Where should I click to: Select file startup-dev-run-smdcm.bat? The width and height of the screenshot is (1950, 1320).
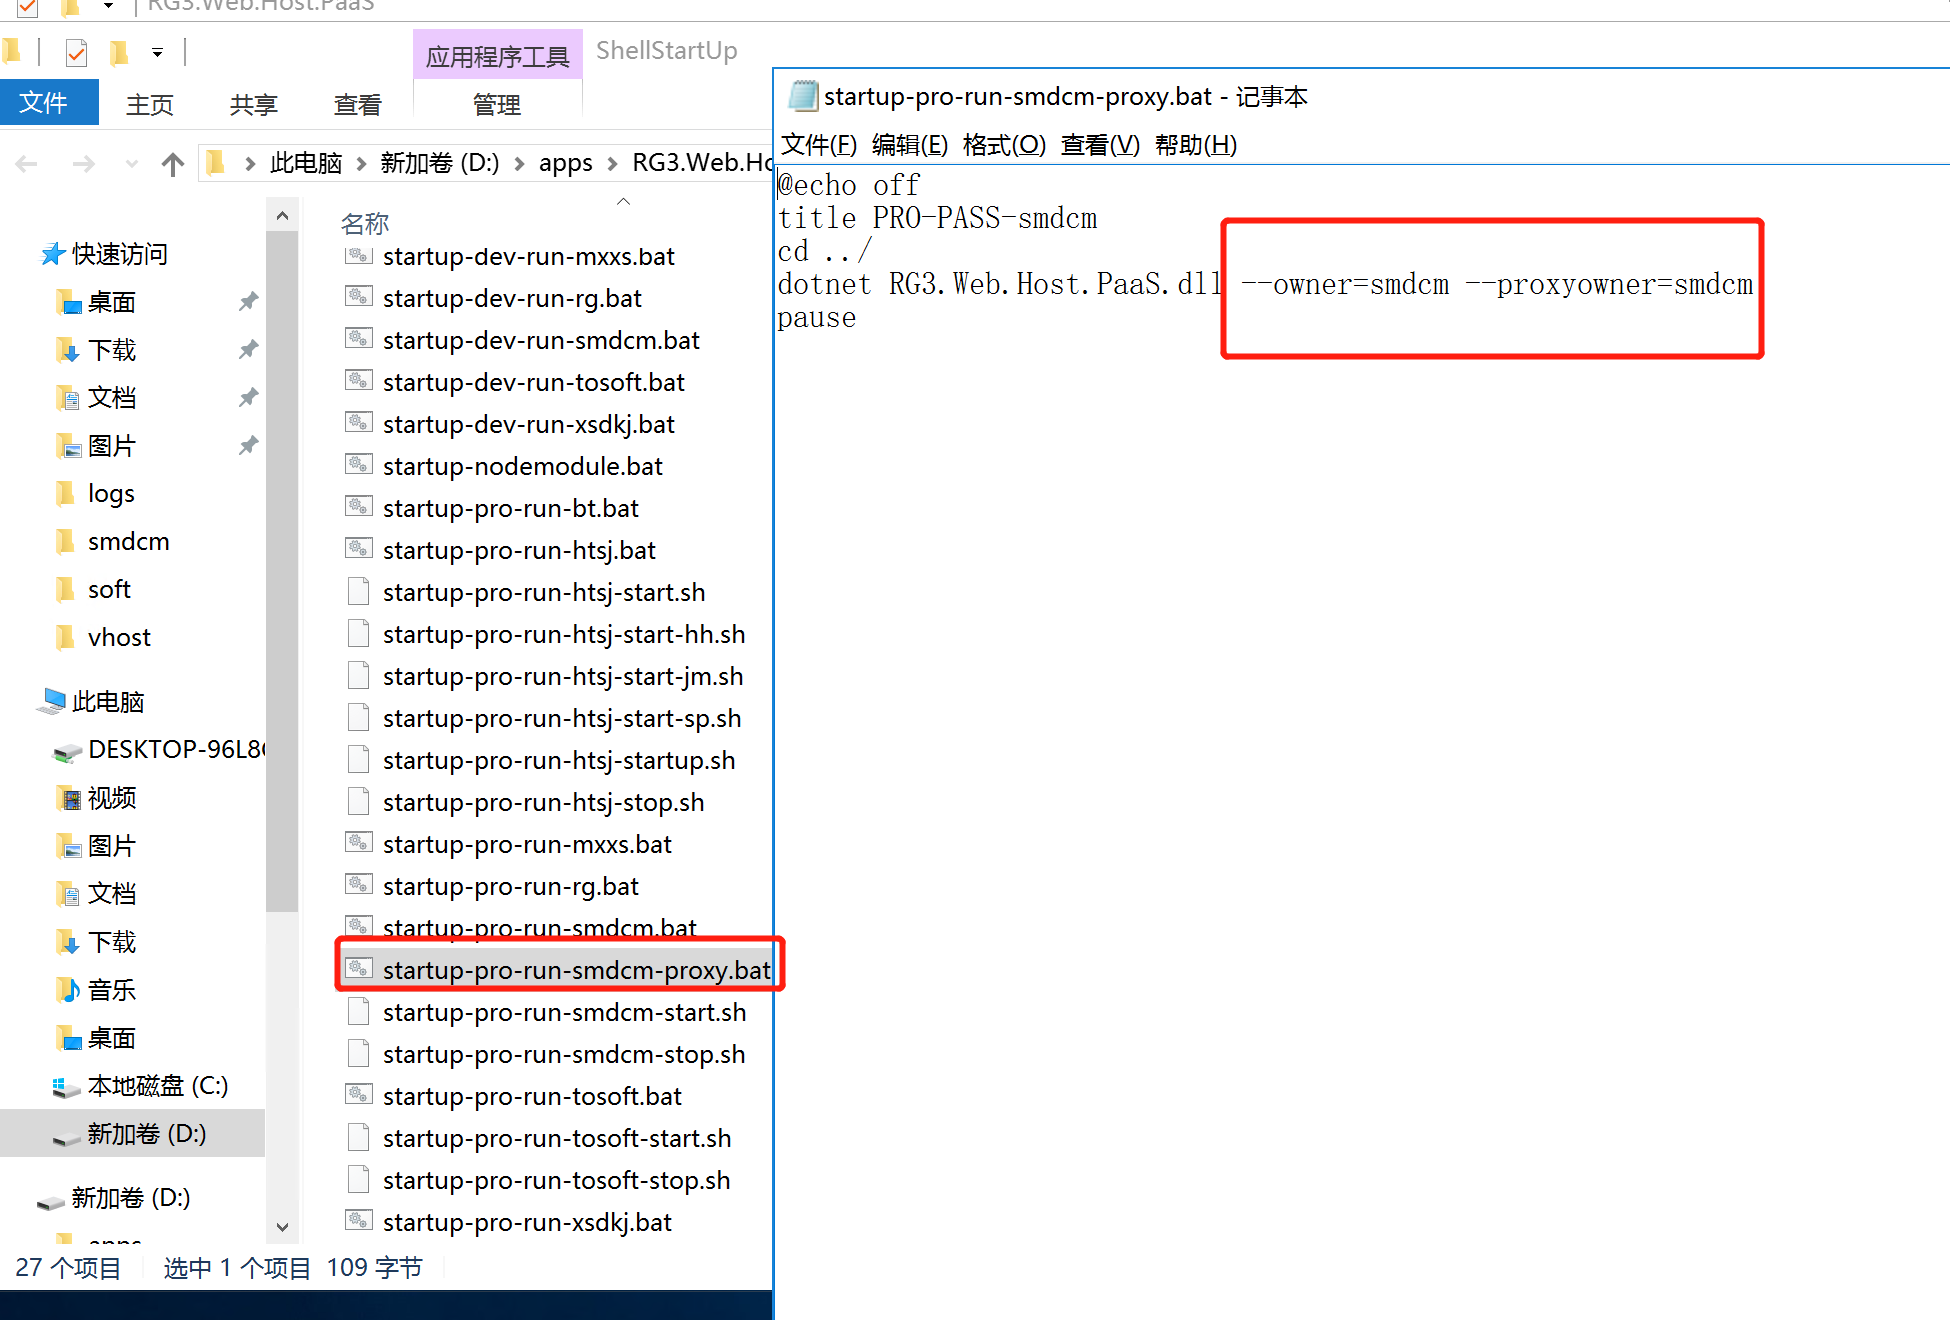(x=541, y=340)
